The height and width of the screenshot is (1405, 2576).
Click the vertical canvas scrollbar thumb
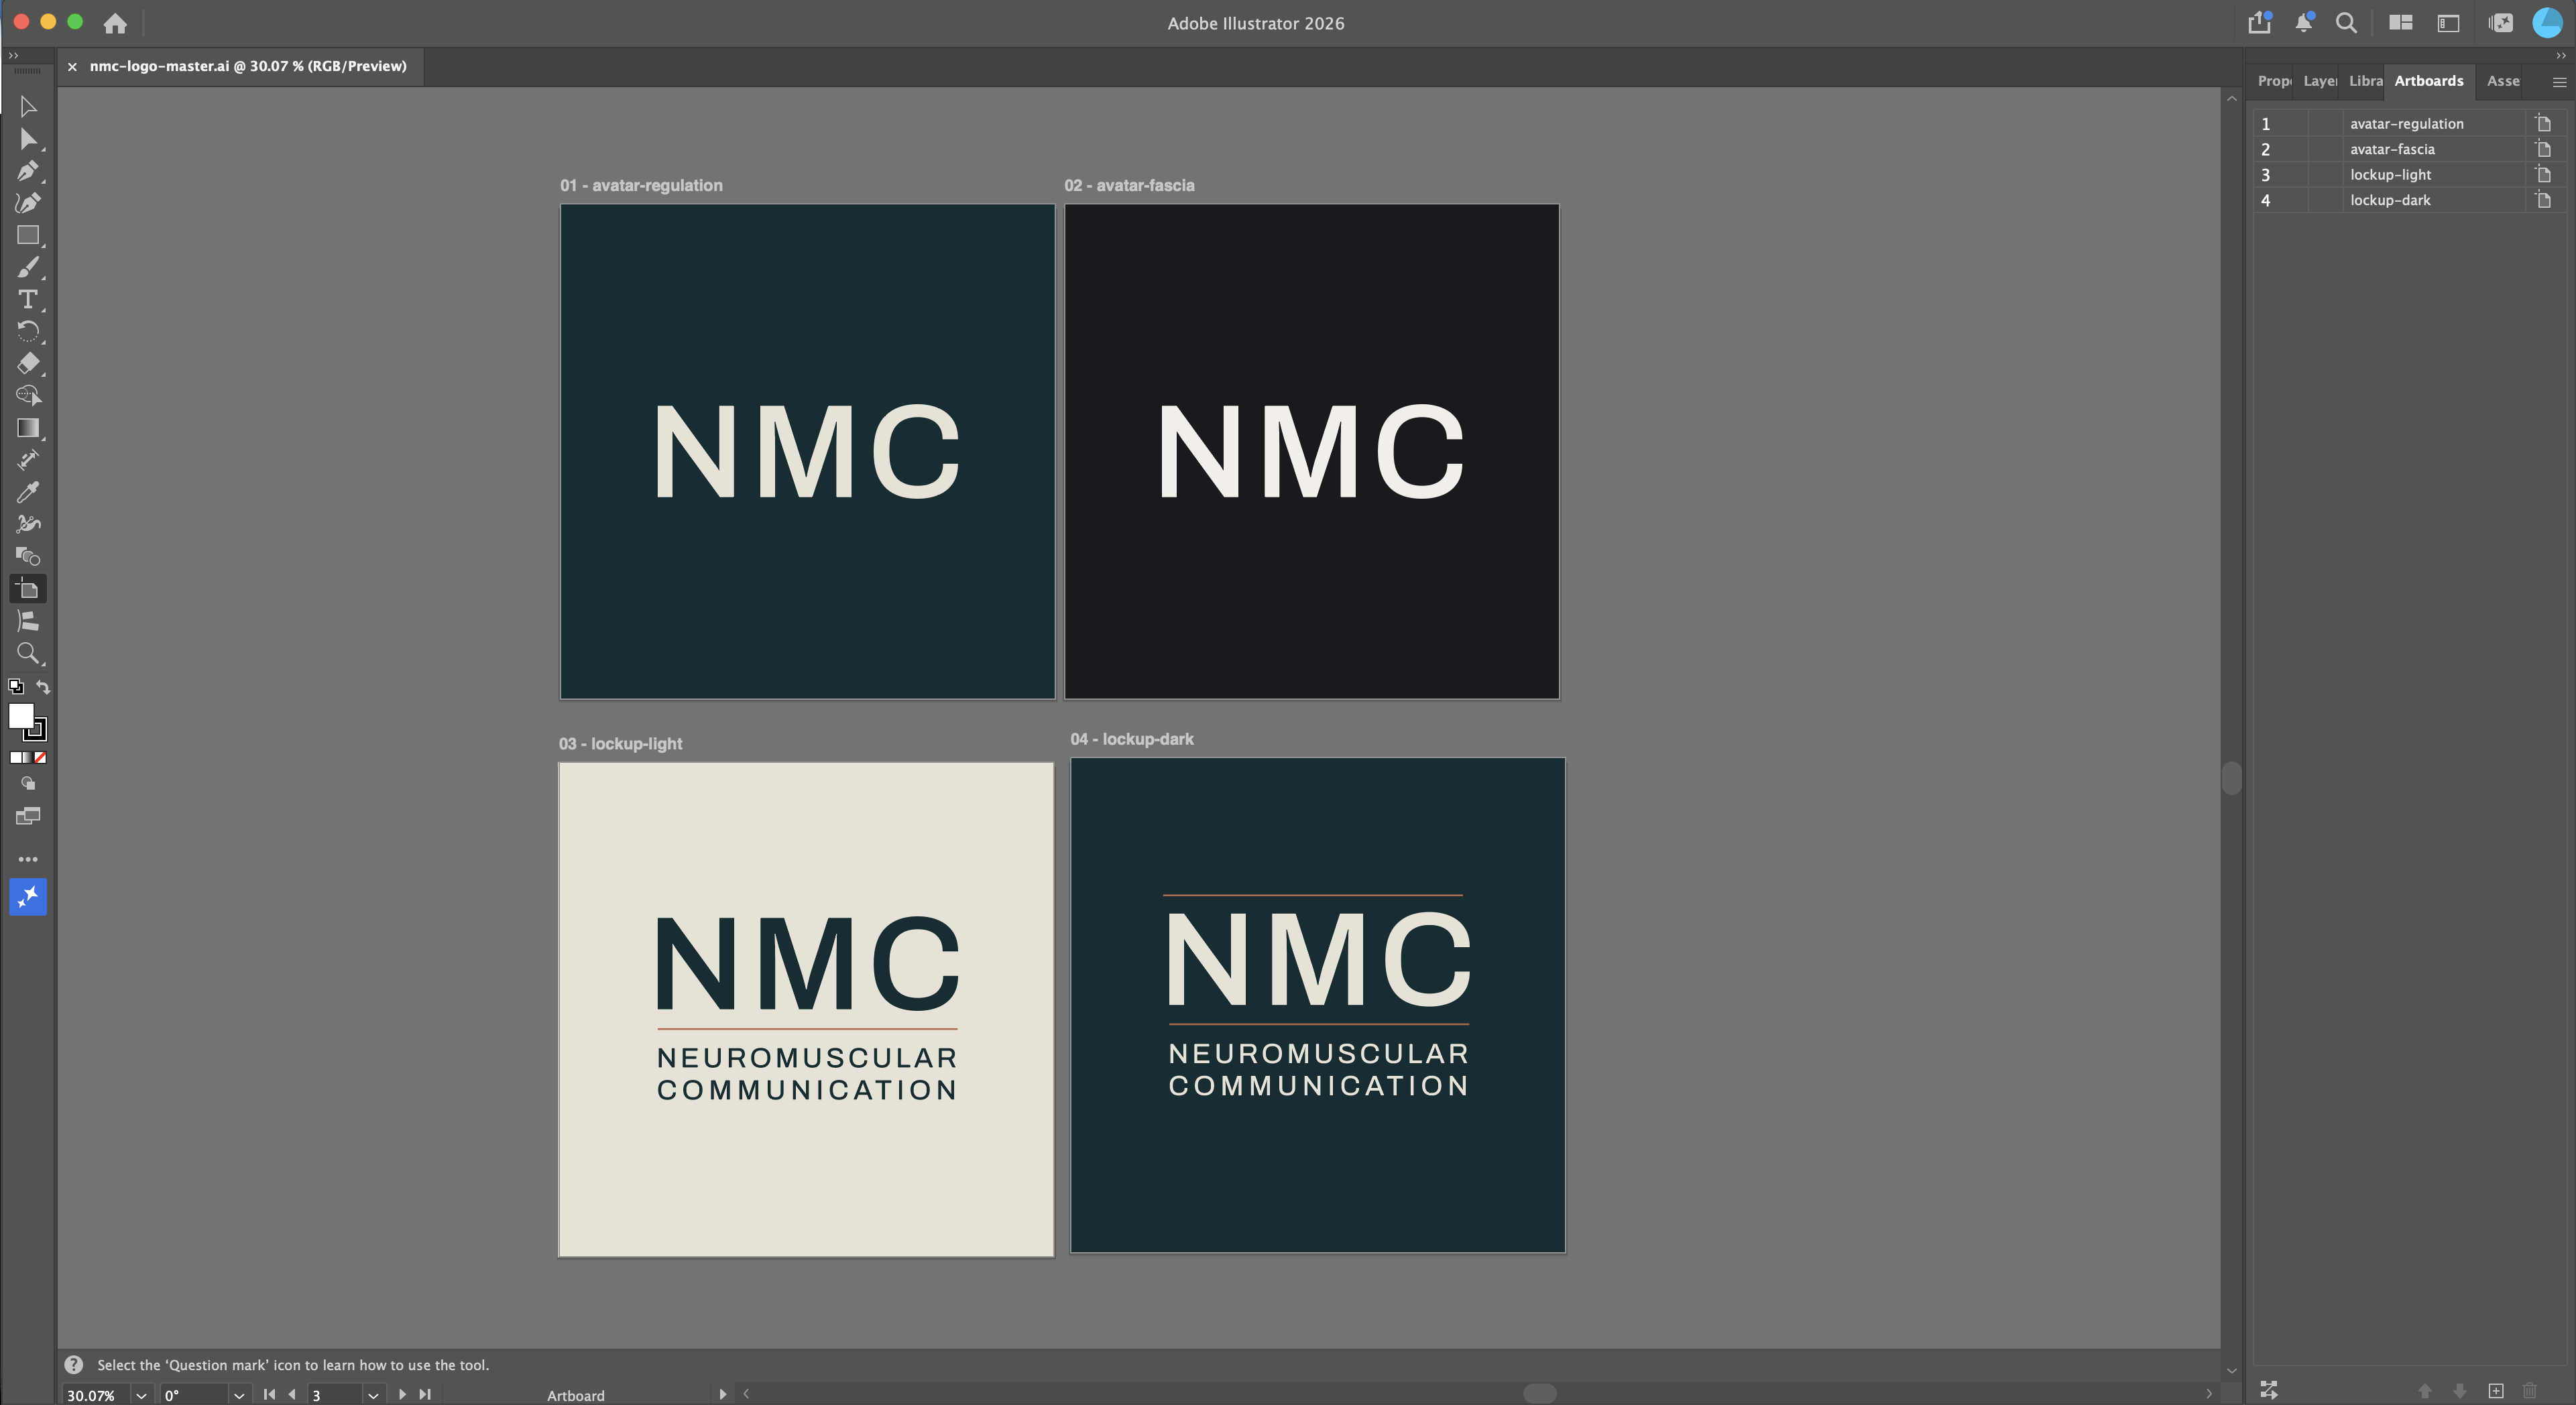[x=2231, y=777]
